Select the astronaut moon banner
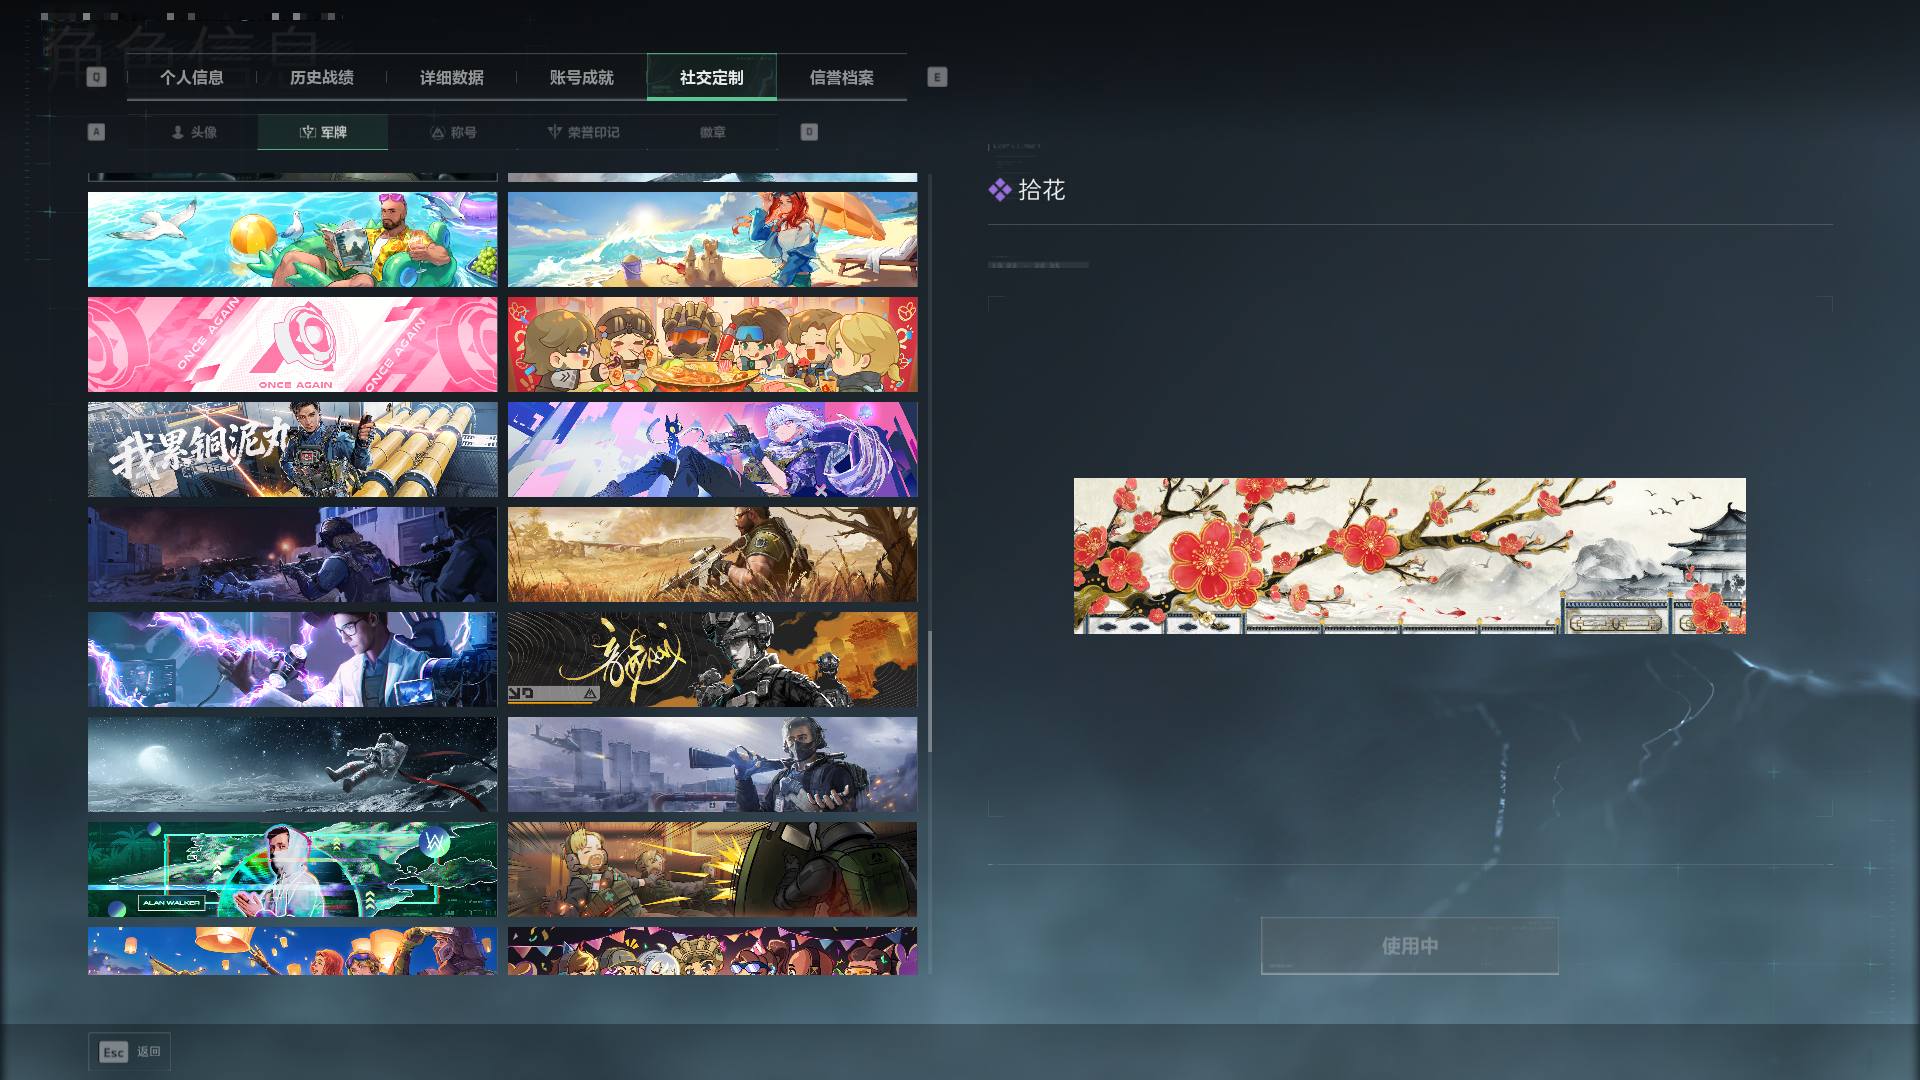 (x=292, y=765)
